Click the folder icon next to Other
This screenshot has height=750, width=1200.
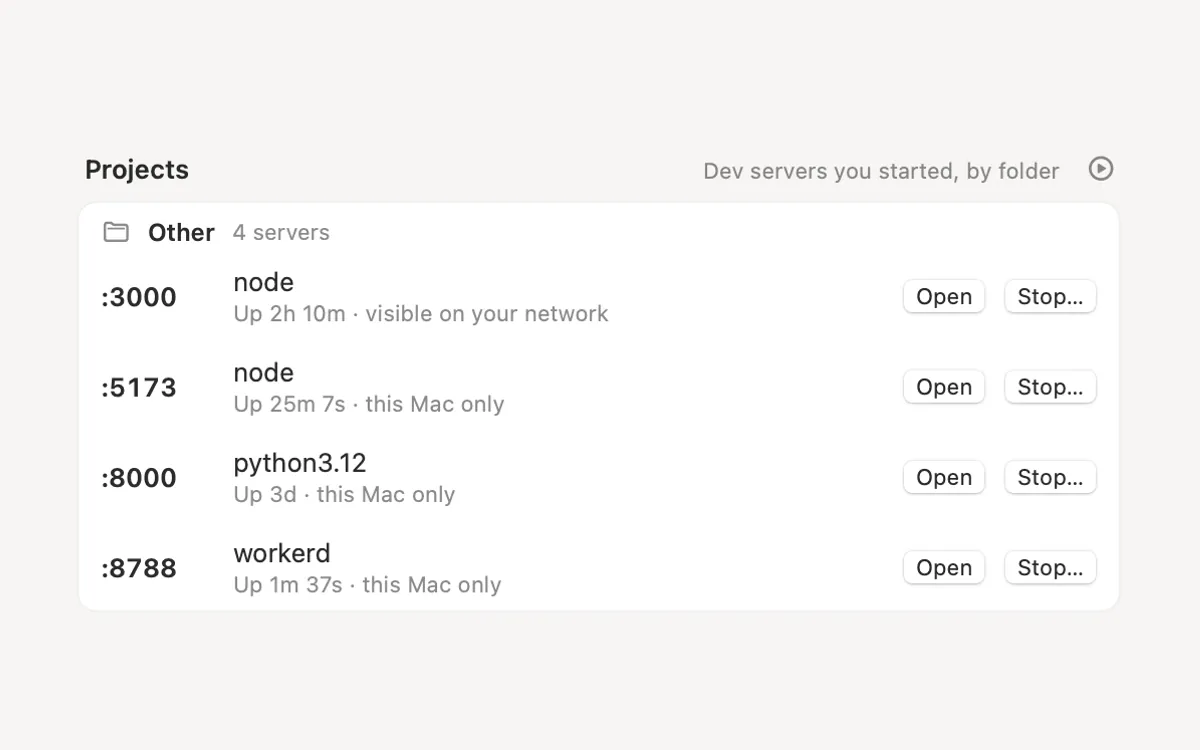pos(116,232)
